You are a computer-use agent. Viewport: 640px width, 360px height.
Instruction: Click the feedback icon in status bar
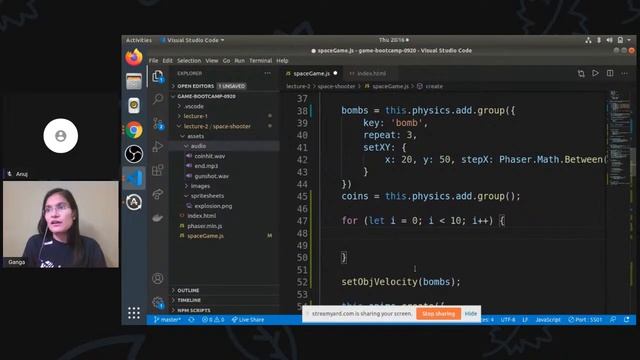[x=613, y=320]
